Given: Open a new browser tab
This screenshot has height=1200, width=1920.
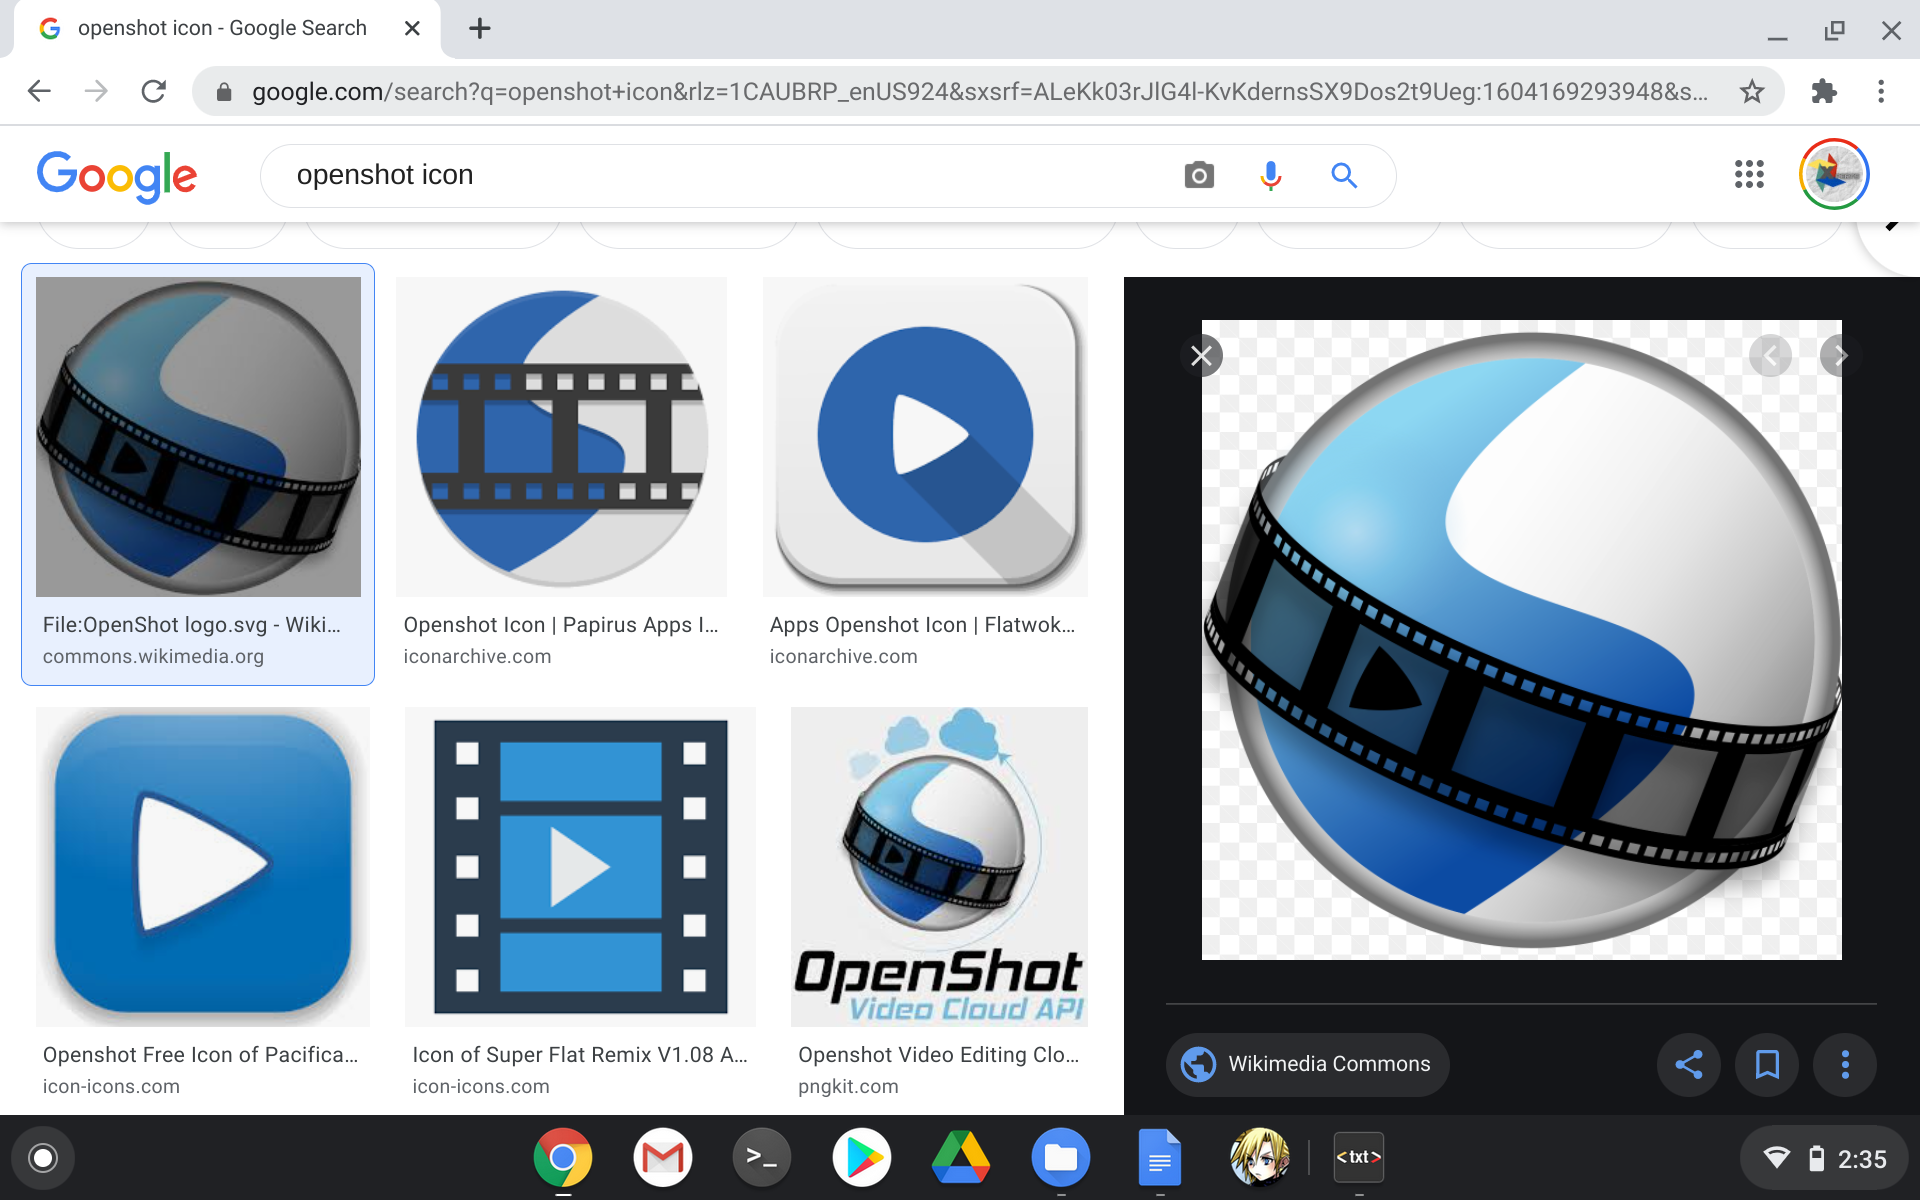Looking at the screenshot, I should (480, 28).
